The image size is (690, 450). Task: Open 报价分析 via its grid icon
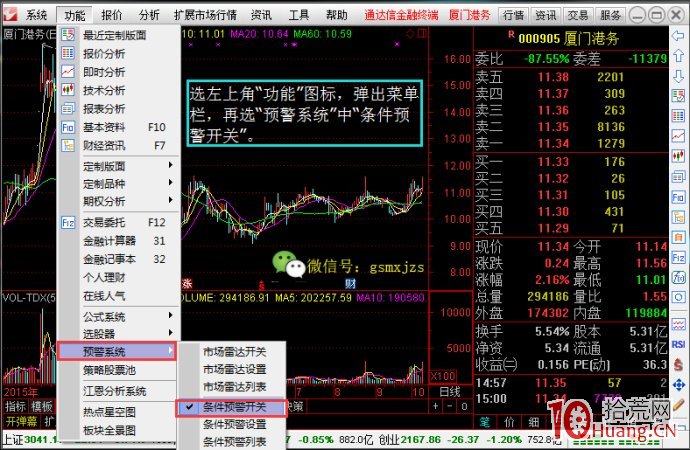click(68, 53)
